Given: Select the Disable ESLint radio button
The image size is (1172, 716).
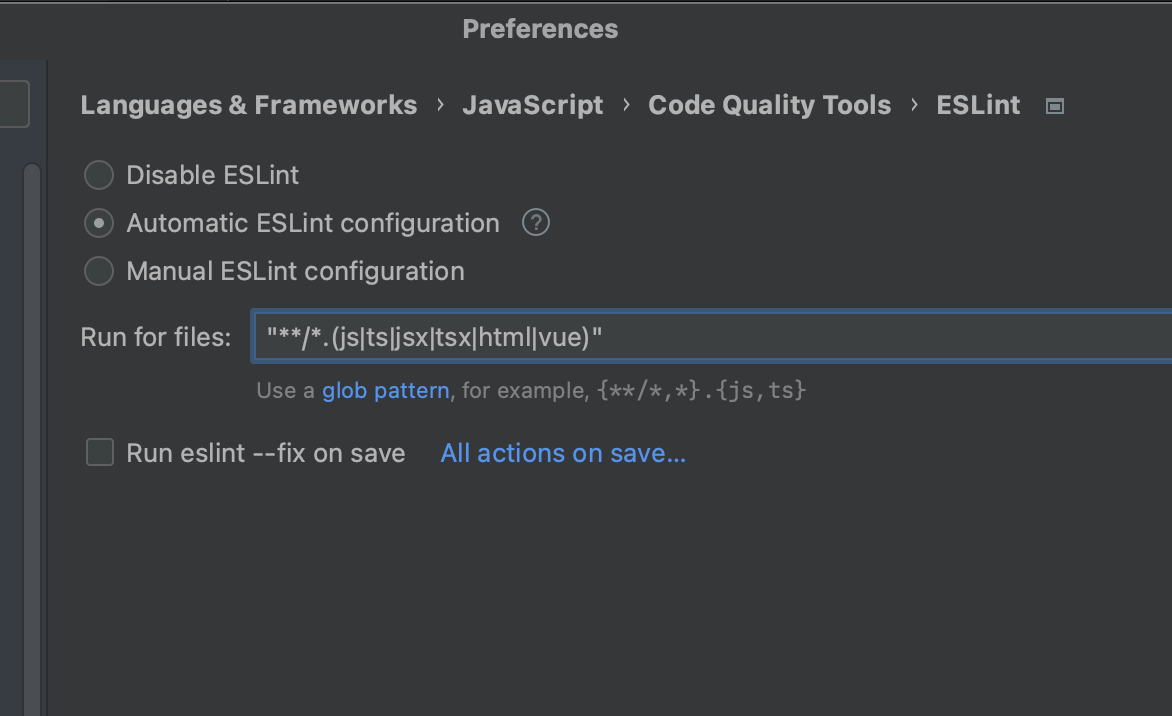Looking at the screenshot, I should click(99, 176).
